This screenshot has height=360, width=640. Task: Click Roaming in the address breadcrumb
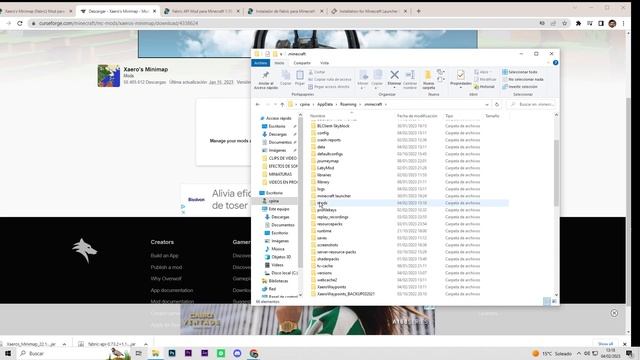(348, 104)
